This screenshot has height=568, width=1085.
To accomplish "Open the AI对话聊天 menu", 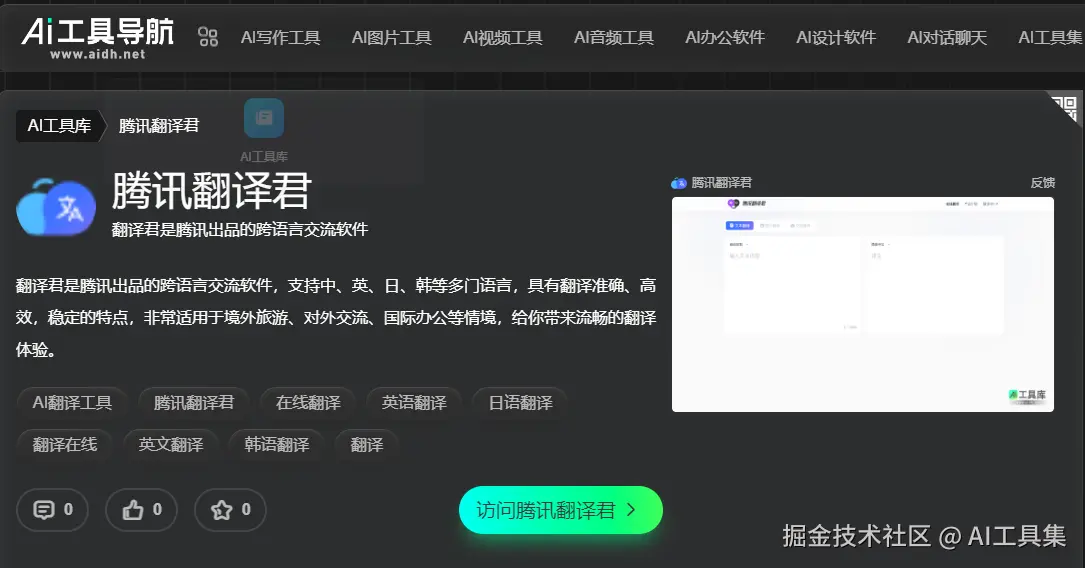I will coord(947,37).
